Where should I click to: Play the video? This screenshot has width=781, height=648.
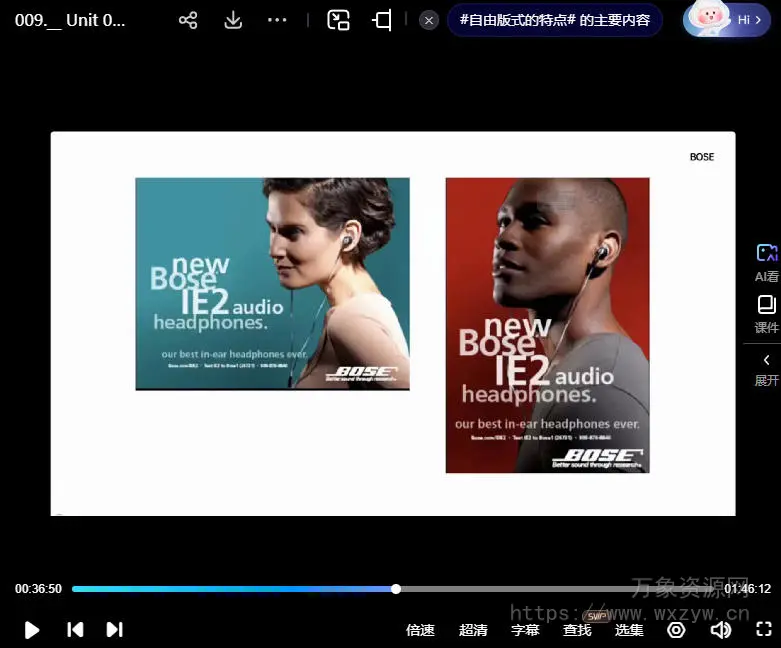click(x=32, y=630)
